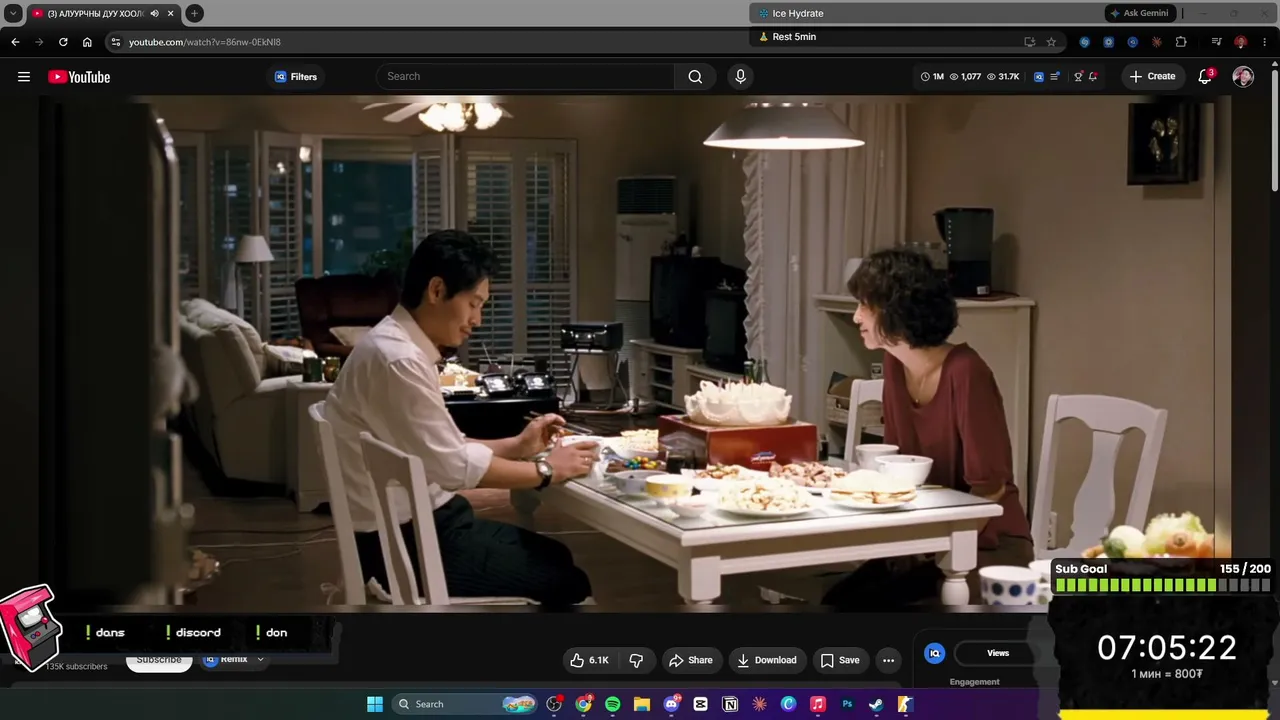1280x720 pixels.
Task: Go to the YouTube home logo
Action: click(x=79, y=77)
